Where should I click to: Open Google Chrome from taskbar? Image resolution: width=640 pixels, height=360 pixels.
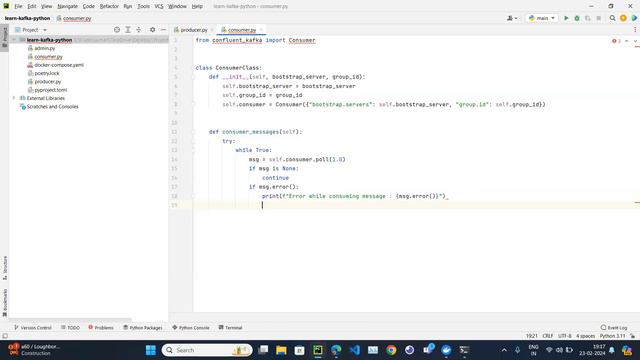click(391, 350)
